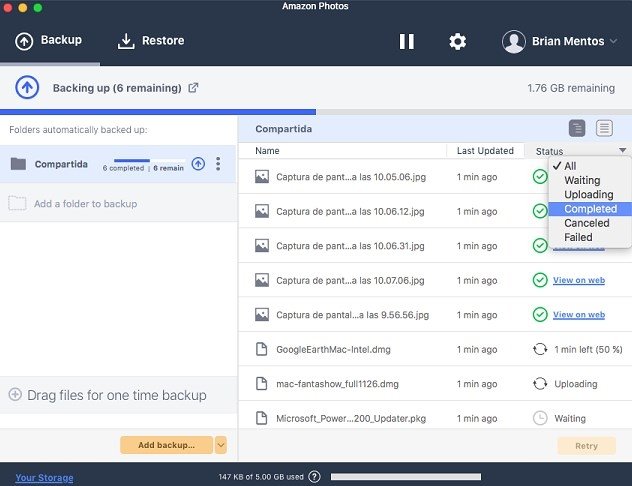The height and width of the screenshot is (486, 632).
Task: Click file icon for GoogleEarthMac-Intel.dmg
Action: (x=262, y=349)
